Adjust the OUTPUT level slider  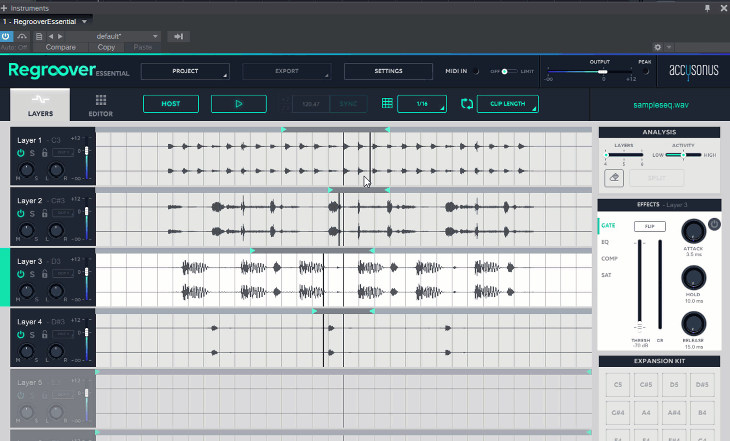point(602,72)
